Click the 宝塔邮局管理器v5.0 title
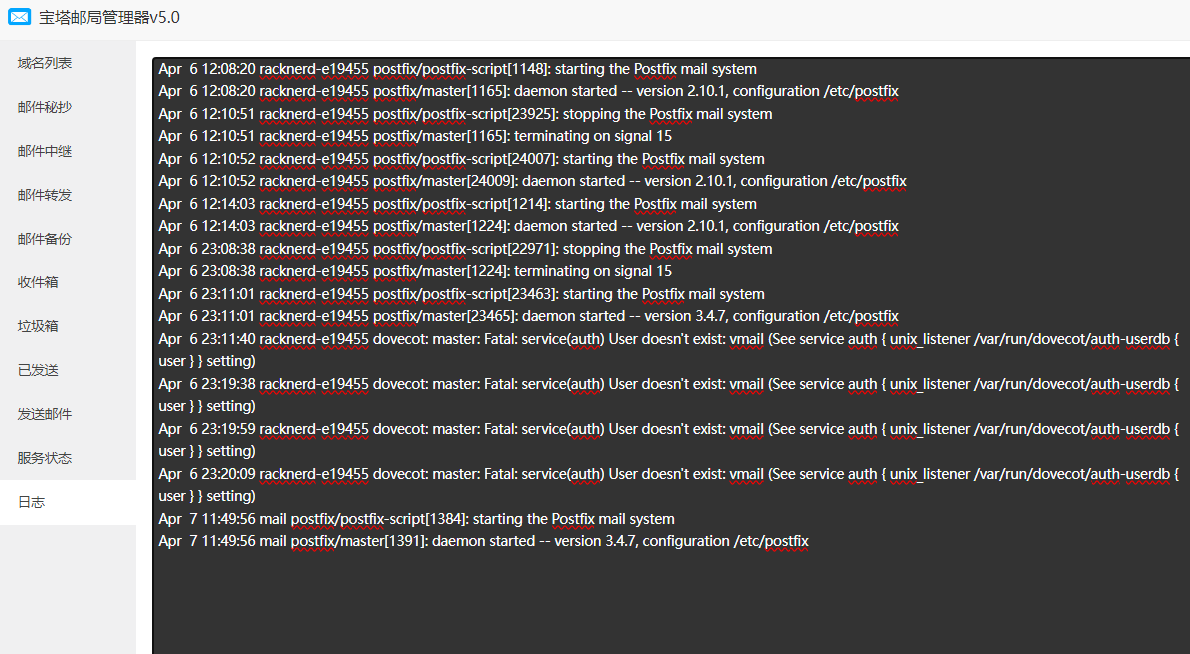 pos(109,17)
